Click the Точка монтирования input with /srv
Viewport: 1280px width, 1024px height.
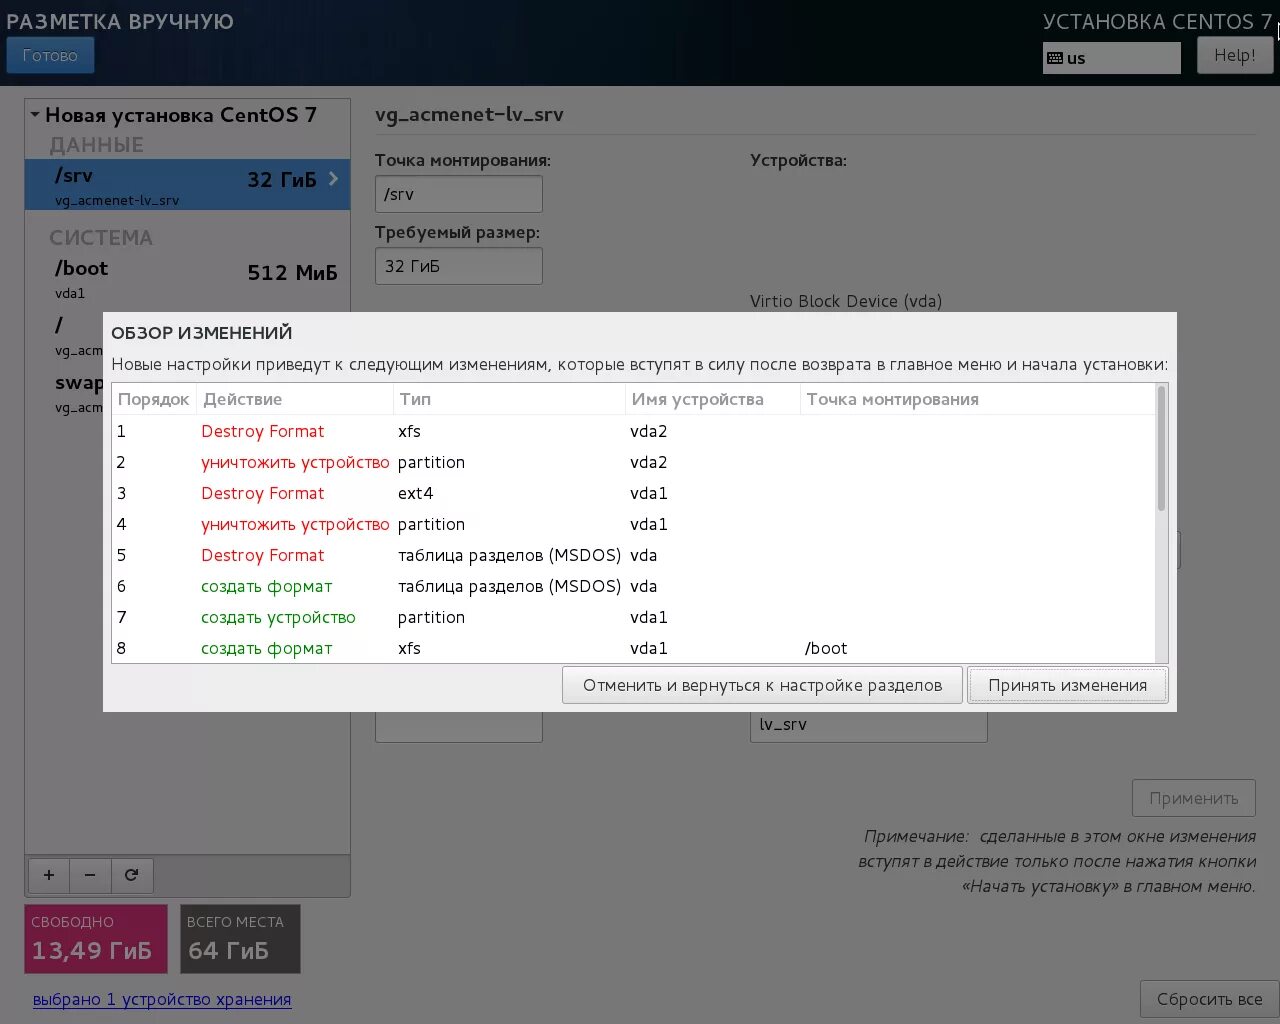(x=459, y=194)
